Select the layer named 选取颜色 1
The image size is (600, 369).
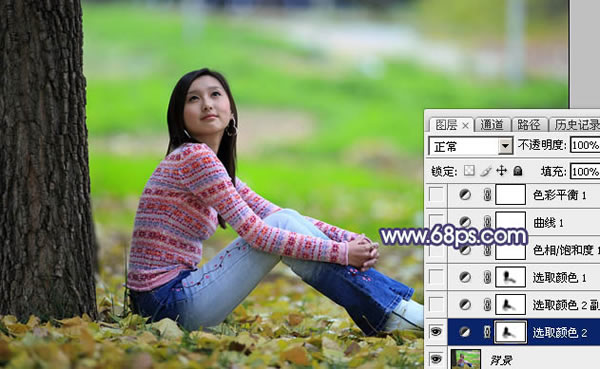(559, 278)
